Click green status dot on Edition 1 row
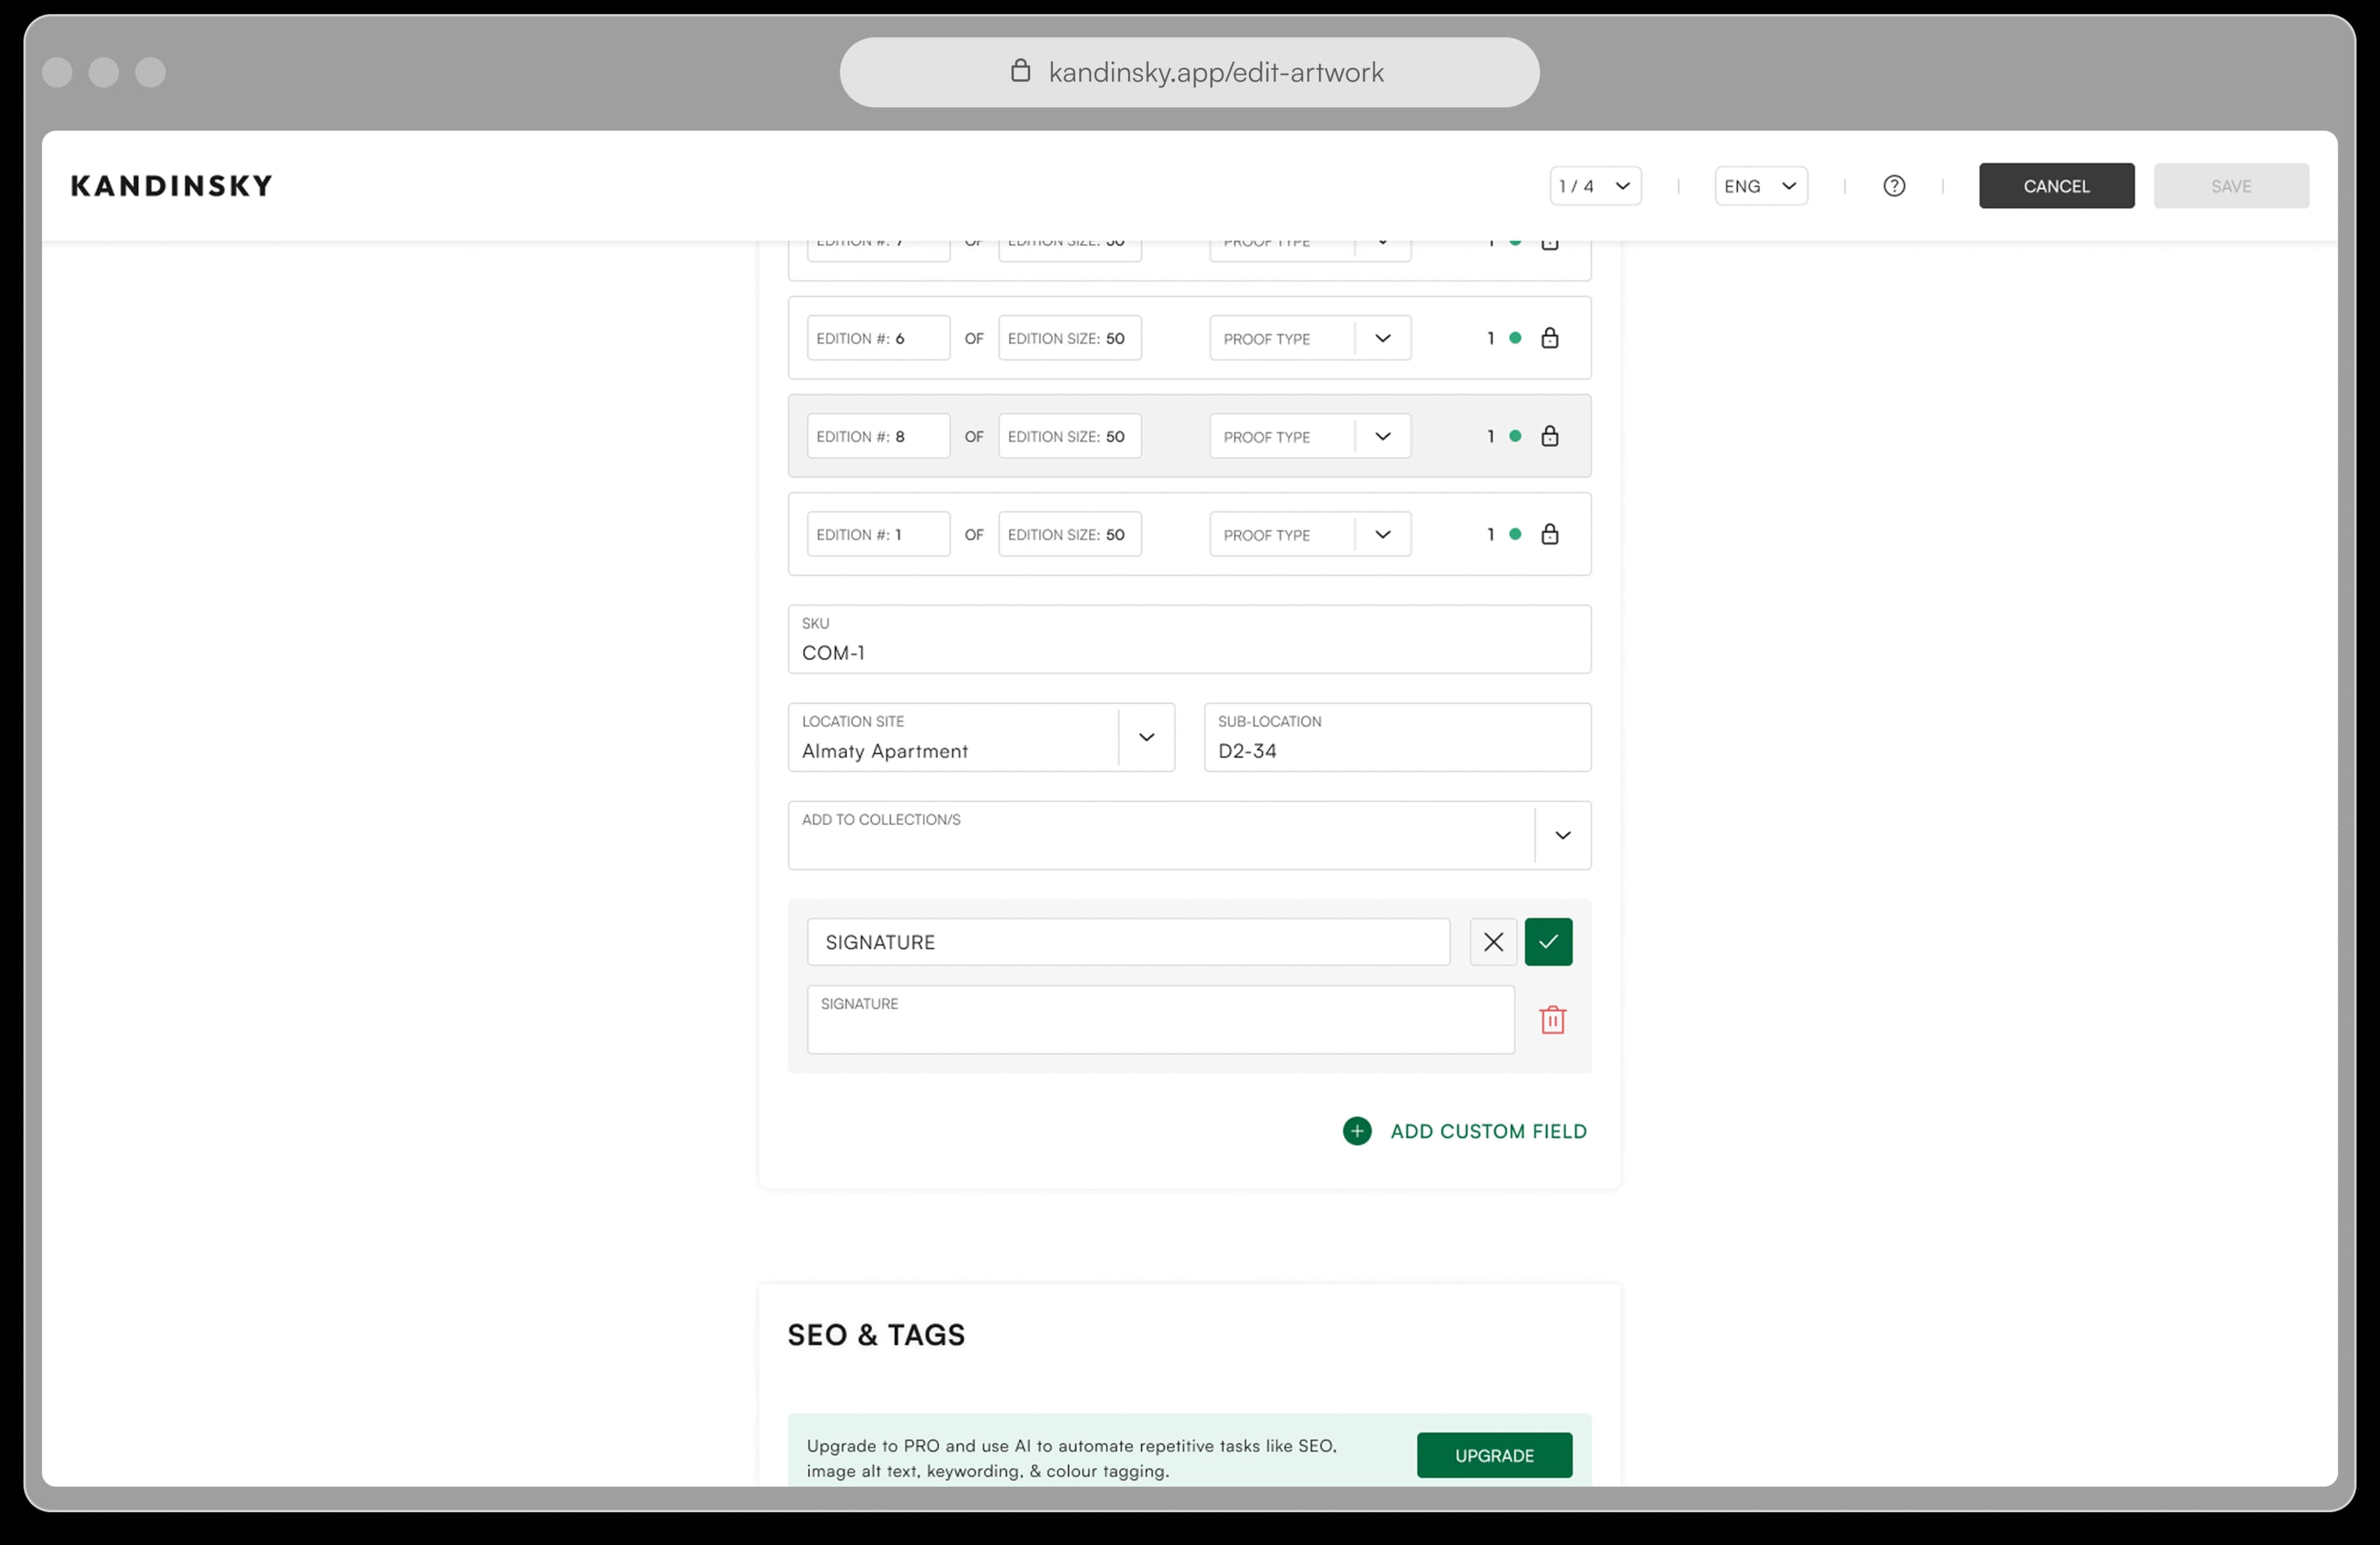 click(1515, 534)
